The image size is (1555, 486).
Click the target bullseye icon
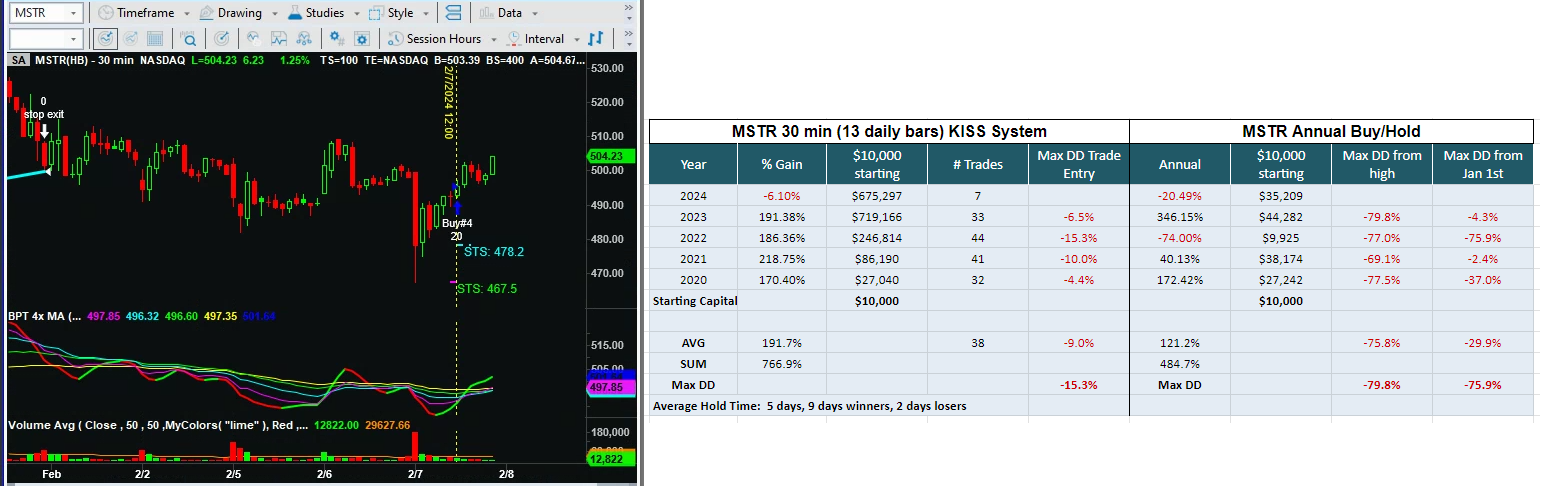tap(222, 38)
